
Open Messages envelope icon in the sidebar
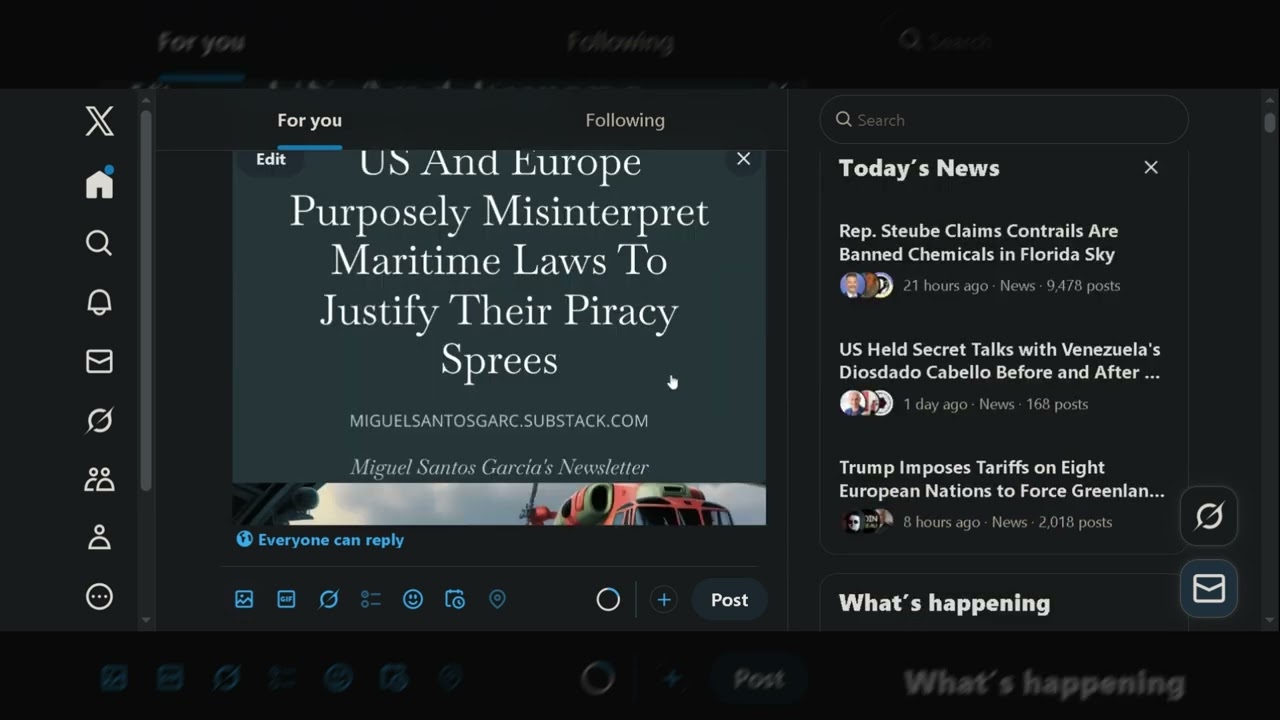click(99, 361)
